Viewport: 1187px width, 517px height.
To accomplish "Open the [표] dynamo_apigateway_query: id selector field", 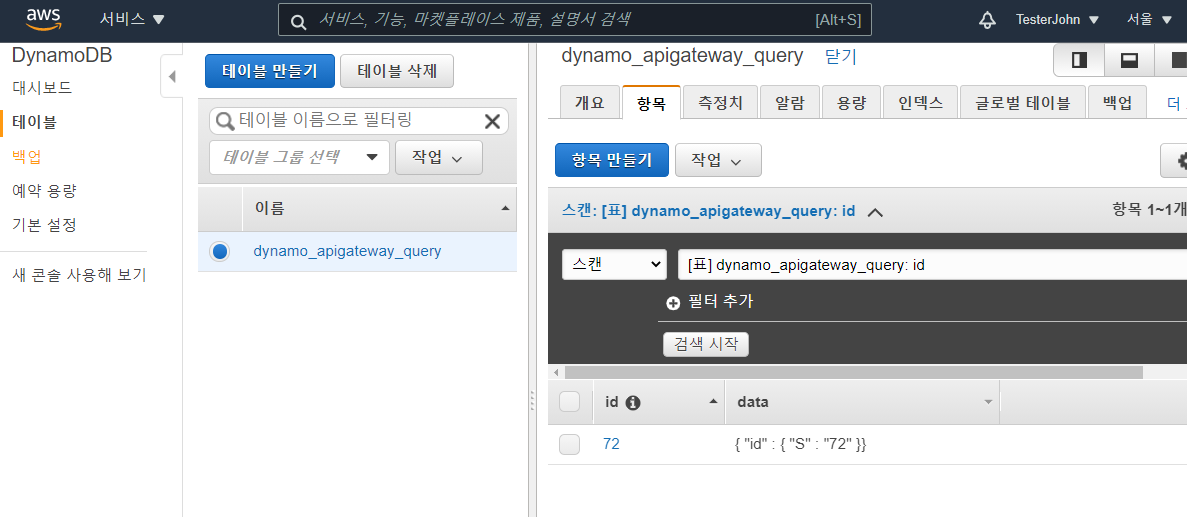I will point(932,265).
